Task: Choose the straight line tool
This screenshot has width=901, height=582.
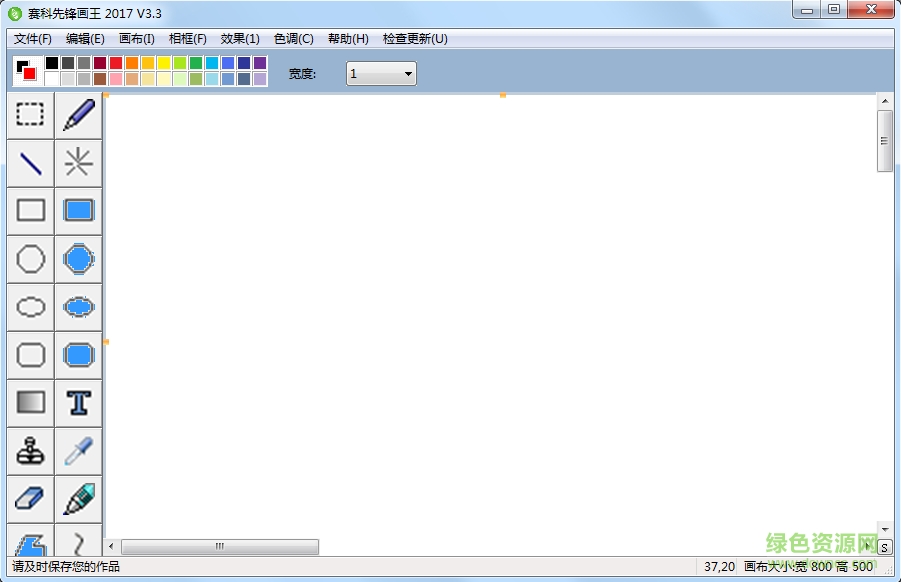Action: pyautogui.click(x=31, y=163)
